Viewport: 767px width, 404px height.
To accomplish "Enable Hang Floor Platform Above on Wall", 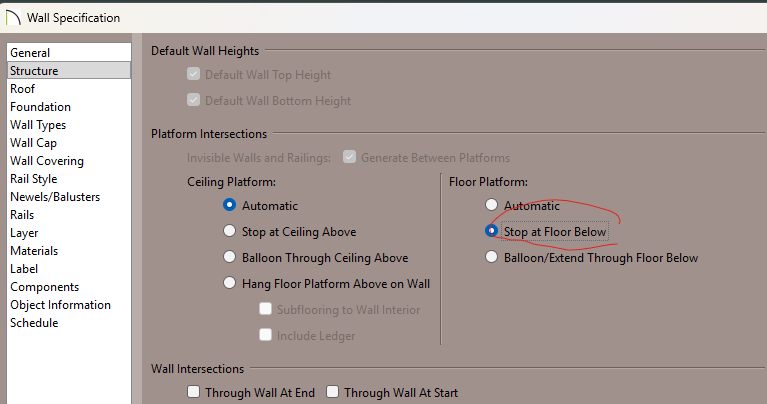I will (x=230, y=283).
